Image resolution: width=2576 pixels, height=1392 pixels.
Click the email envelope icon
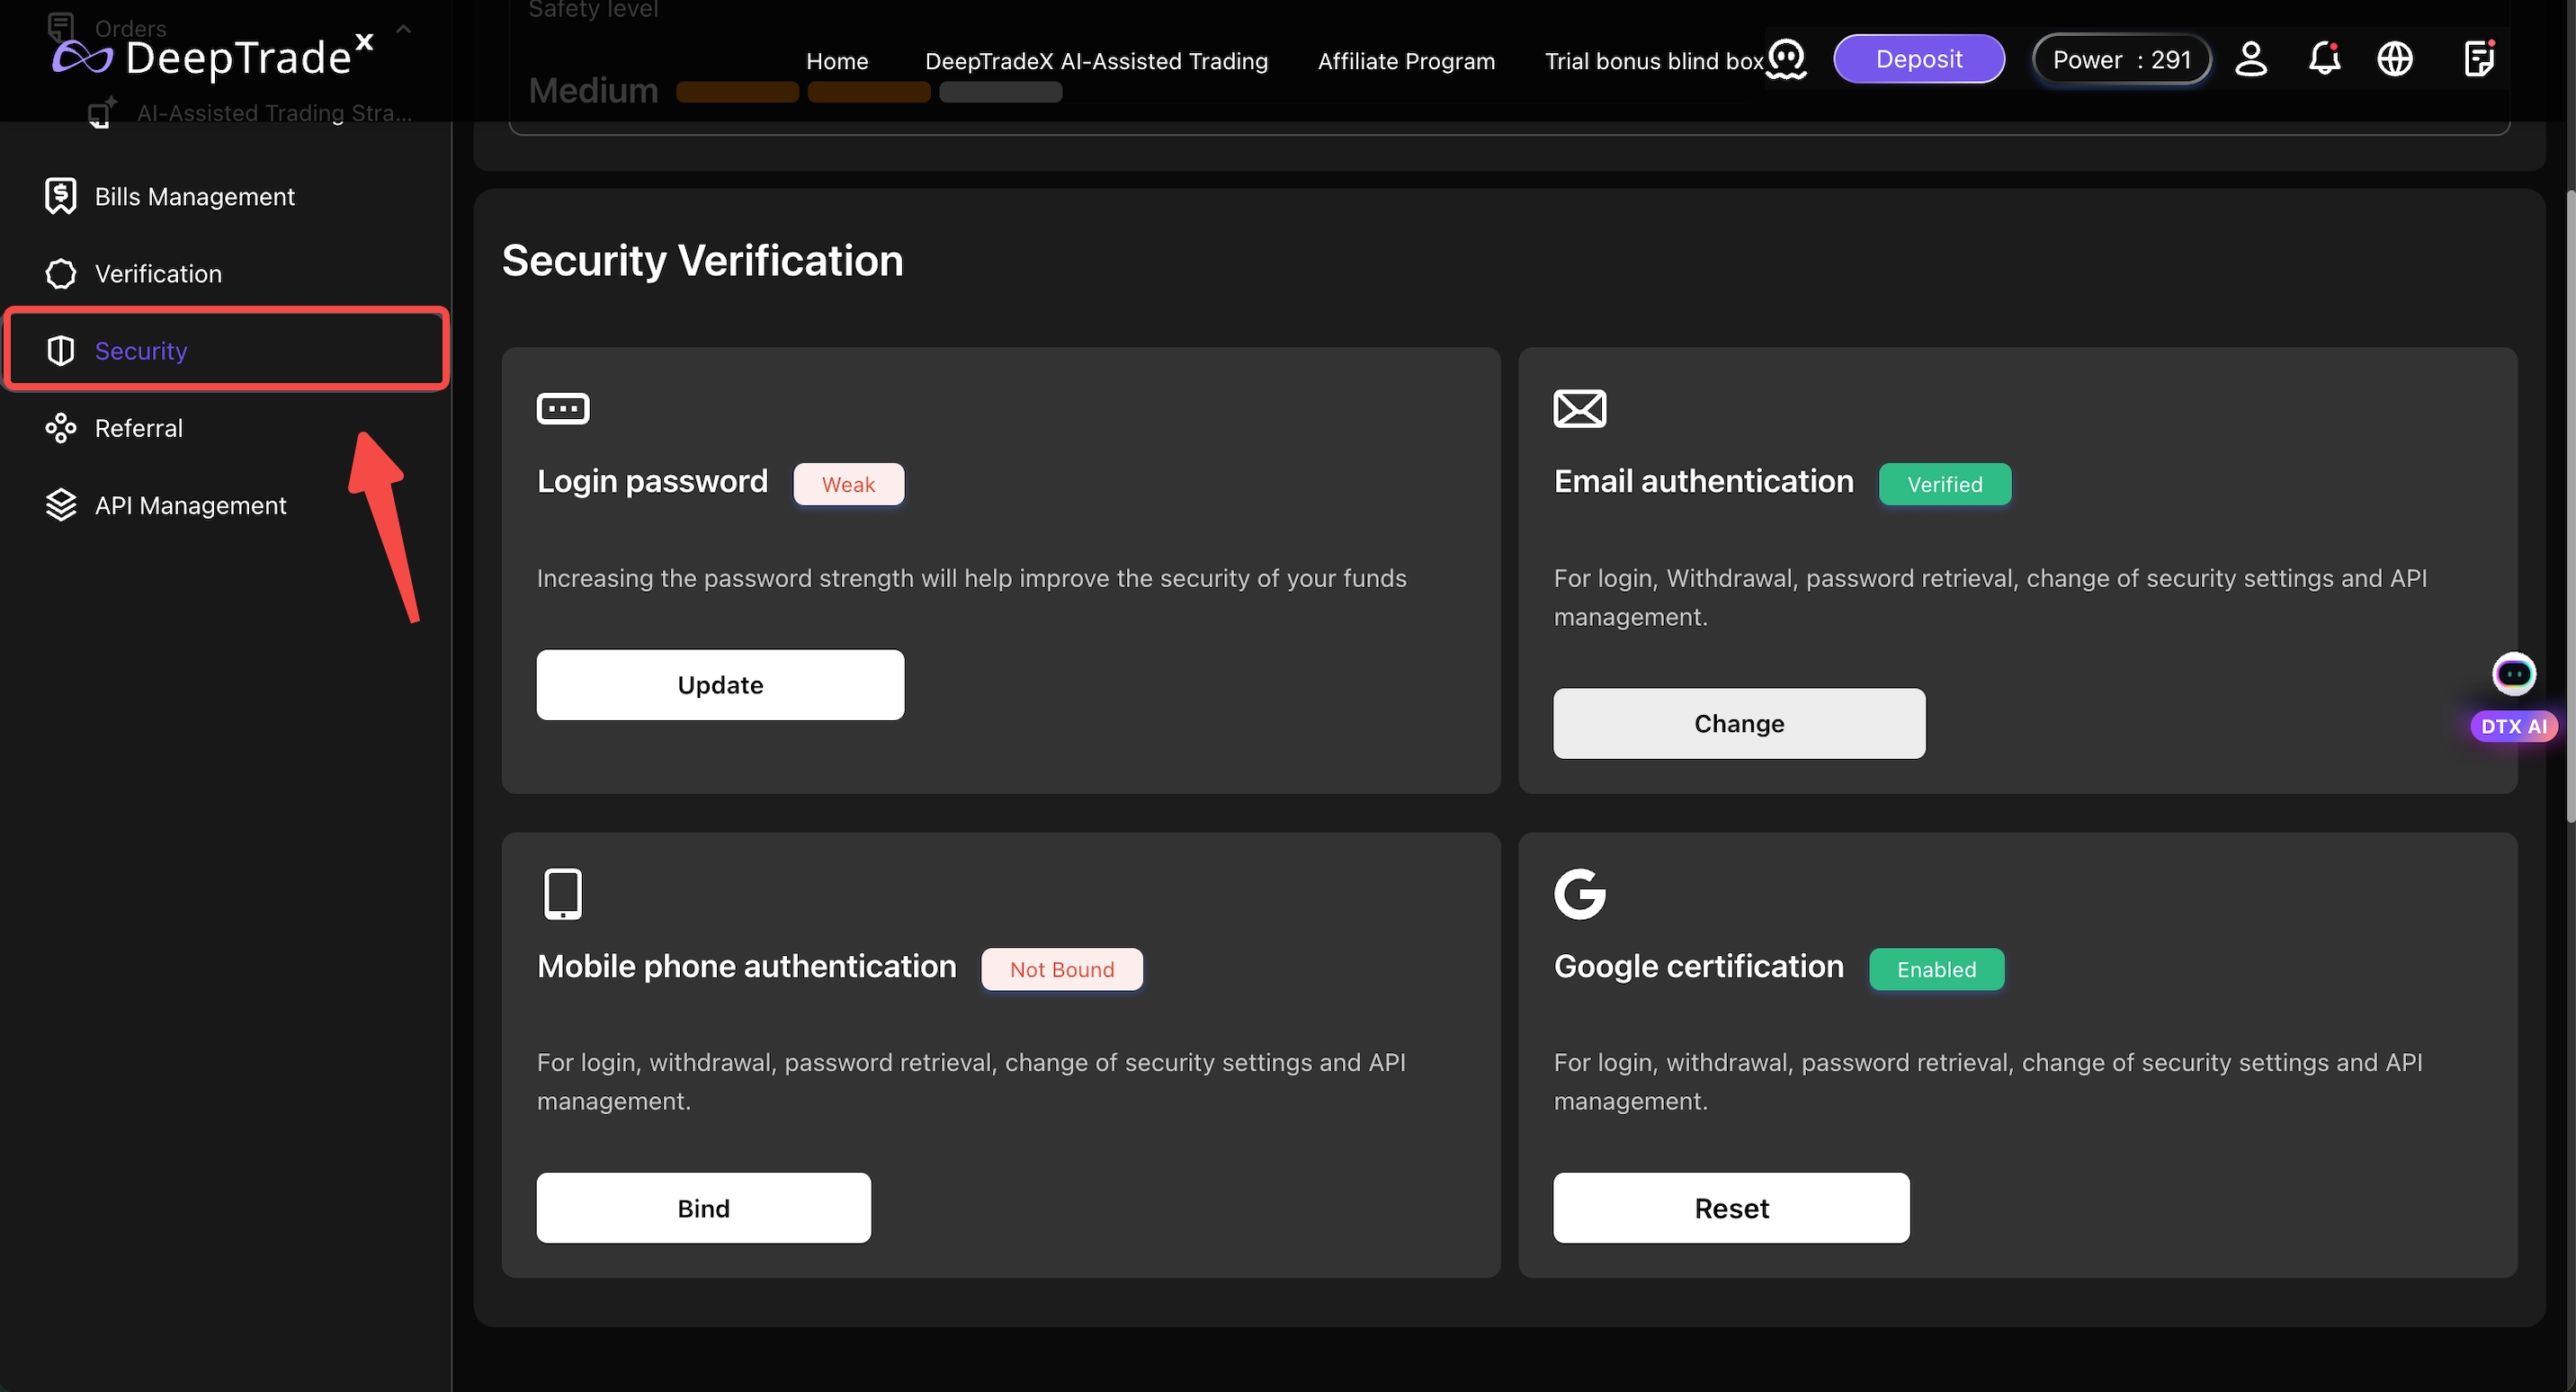(1580, 408)
